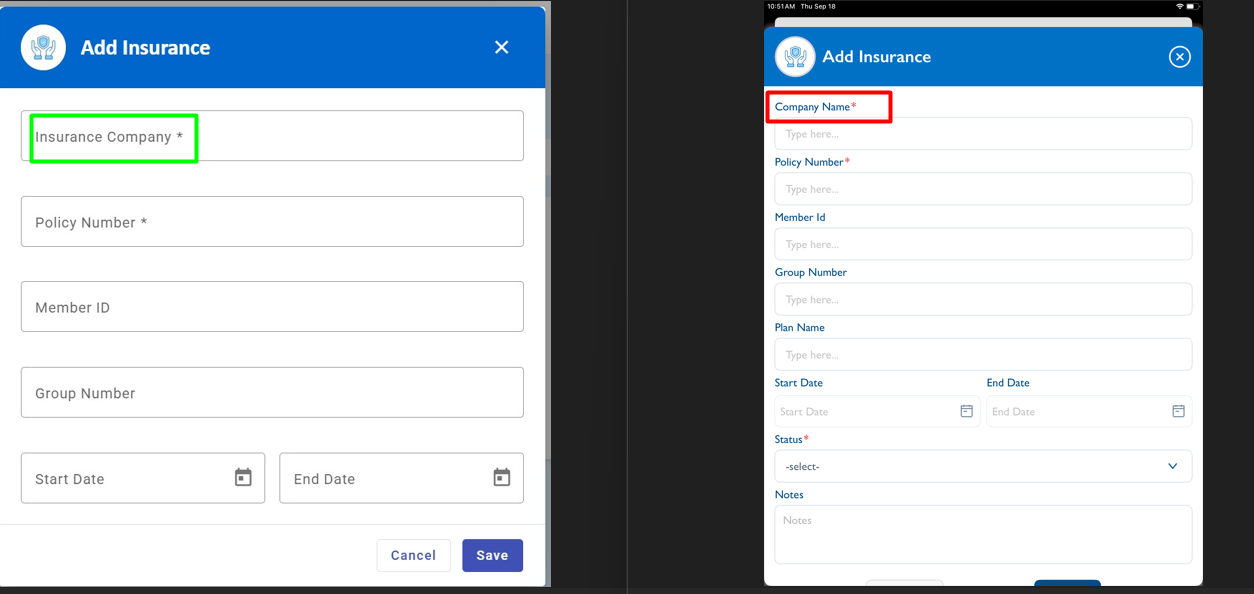
Task: Click the insurance shield logo in the desktop dialog header
Action: click(x=43, y=47)
